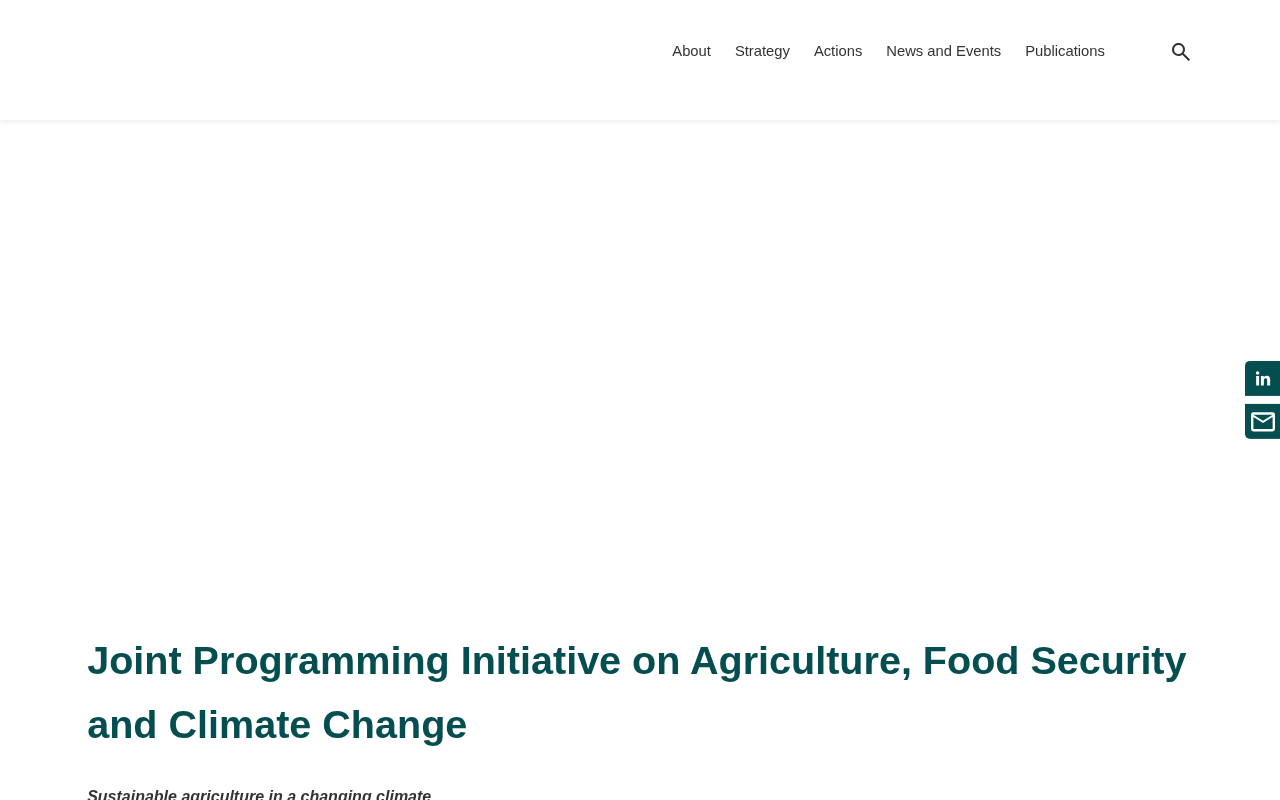
Task: Open the Strategy menu item
Action: (762, 51)
